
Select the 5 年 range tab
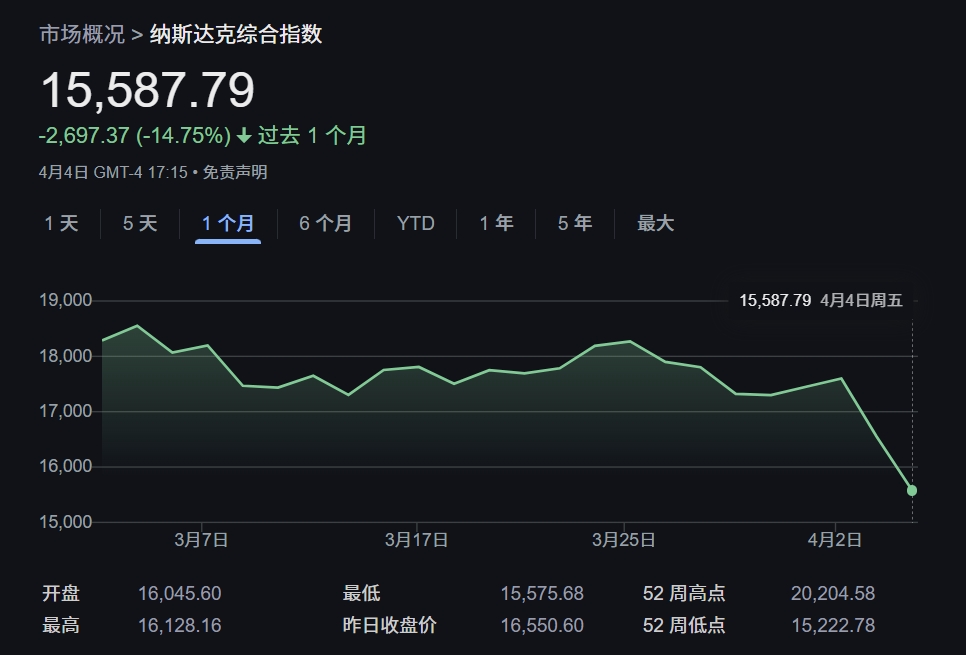coord(575,223)
